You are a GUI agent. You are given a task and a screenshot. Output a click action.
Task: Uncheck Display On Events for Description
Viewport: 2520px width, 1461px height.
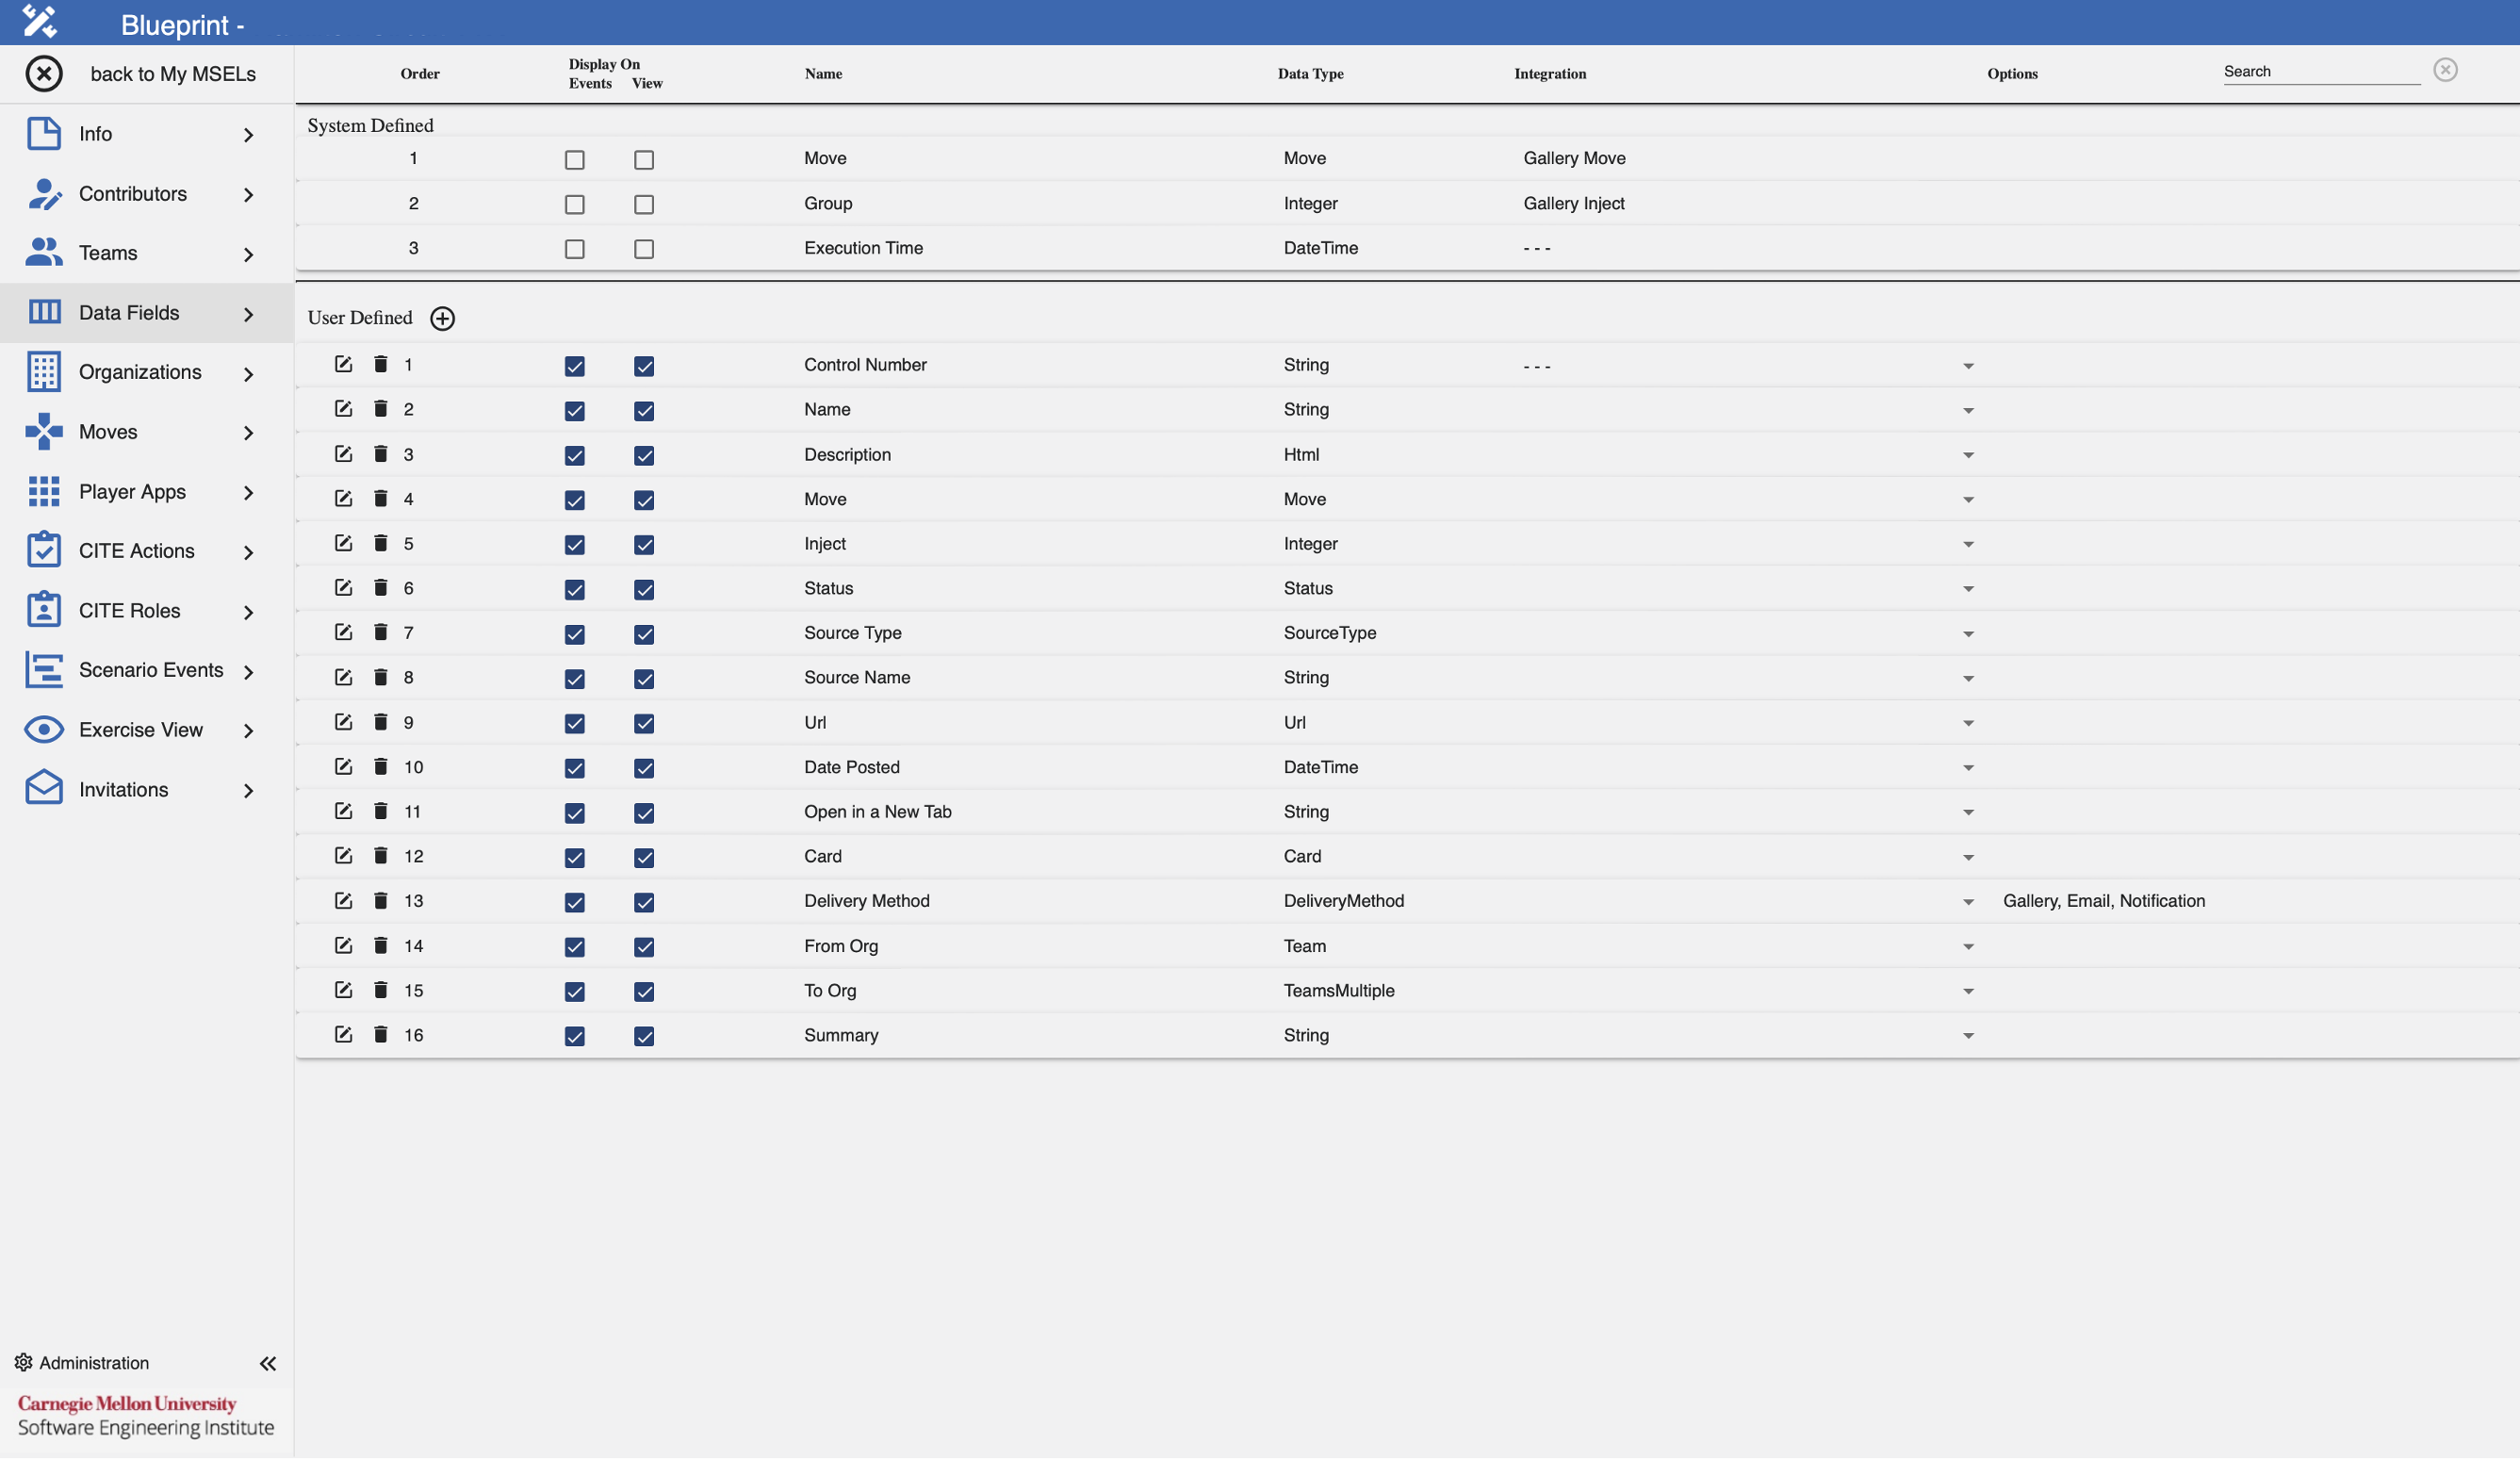pyautogui.click(x=574, y=455)
